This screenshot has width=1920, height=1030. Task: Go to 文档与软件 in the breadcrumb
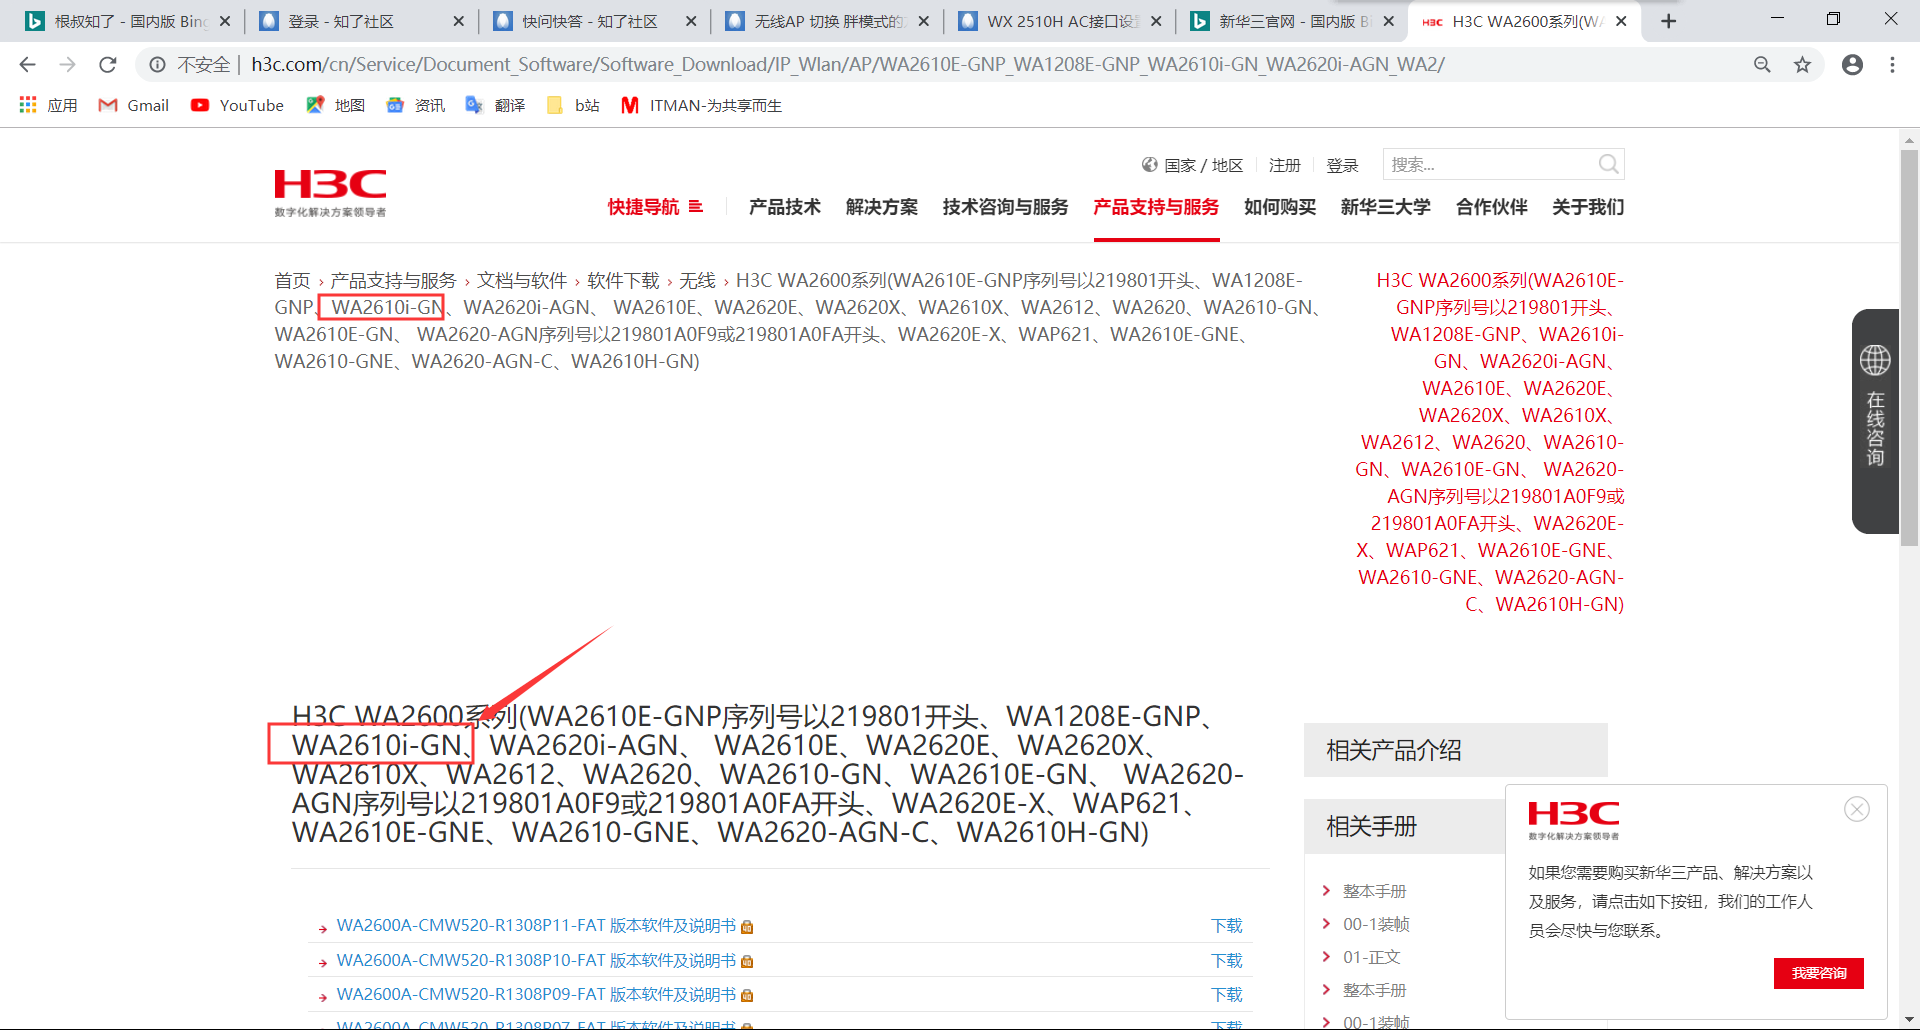pos(522,281)
